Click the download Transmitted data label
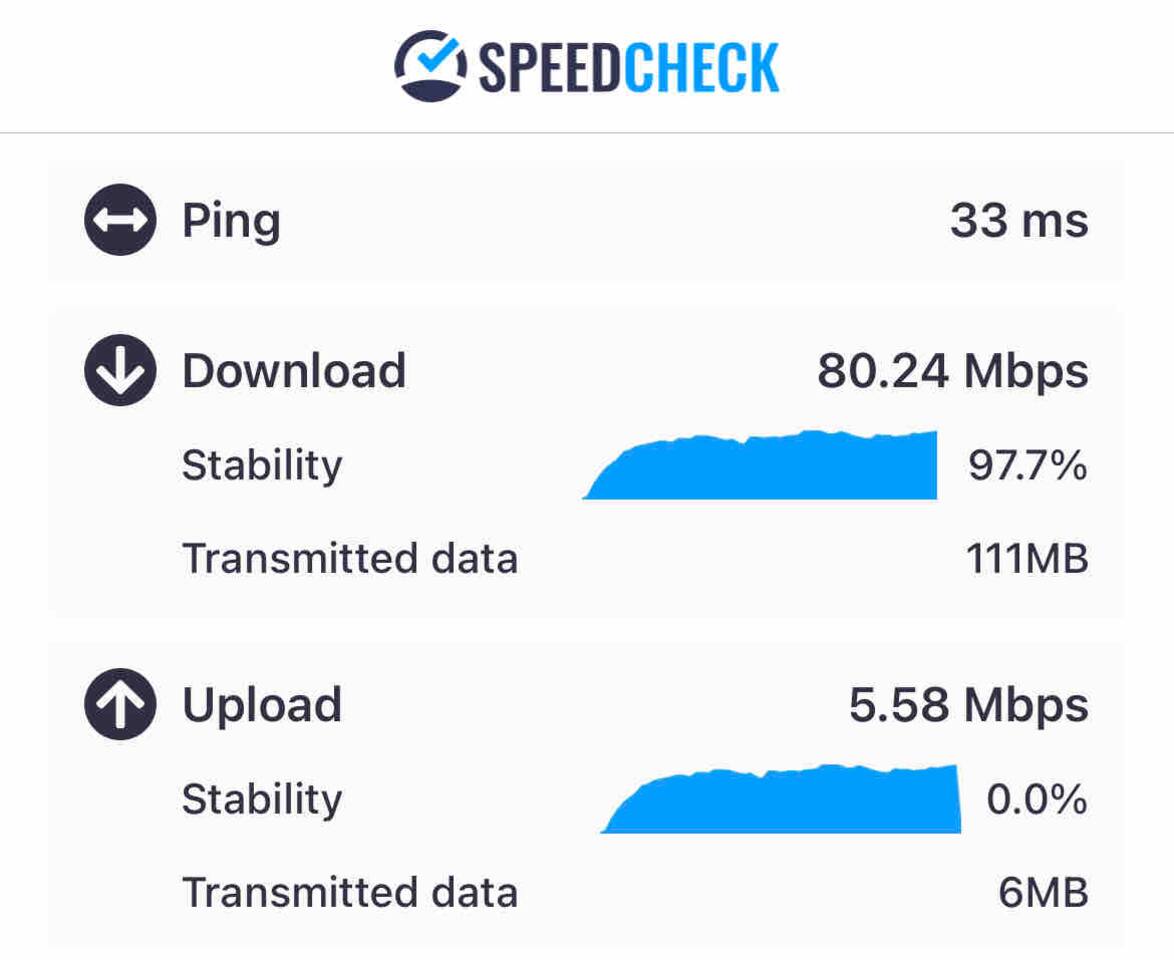 pos(350,558)
